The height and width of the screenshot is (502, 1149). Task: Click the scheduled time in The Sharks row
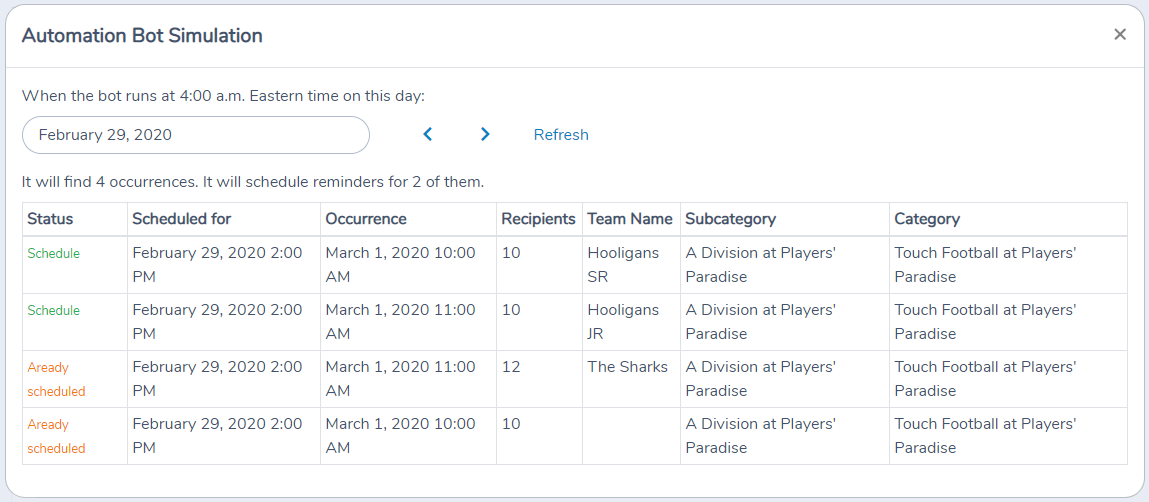(x=217, y=379)
